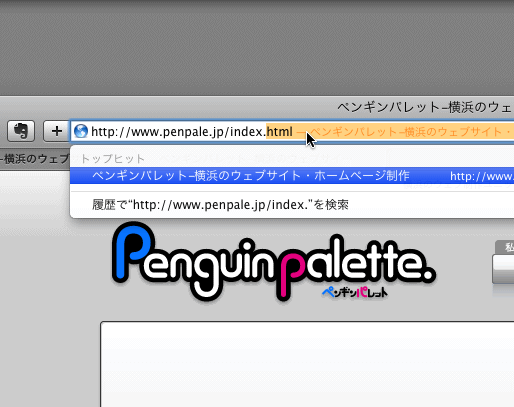Image resolution: width=514 pixels, height=407 pixels.
Task: Click the Evernote elephant clipper button
Action: point(21,131)
